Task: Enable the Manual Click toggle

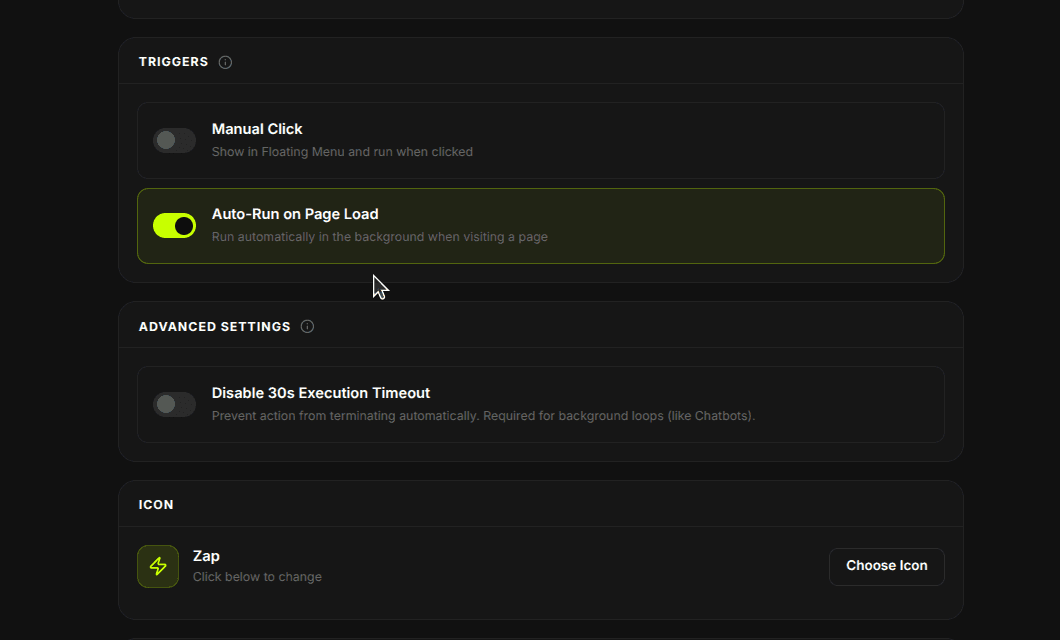Action: pyautogui.click(x=174, y=141)
